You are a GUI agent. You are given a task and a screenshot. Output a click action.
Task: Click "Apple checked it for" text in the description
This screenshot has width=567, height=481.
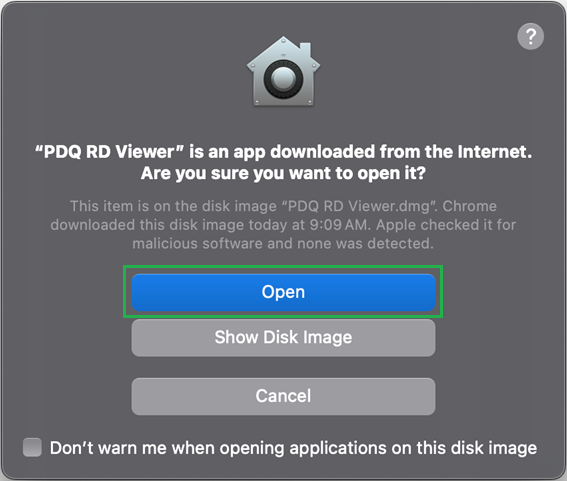point(446,225)
